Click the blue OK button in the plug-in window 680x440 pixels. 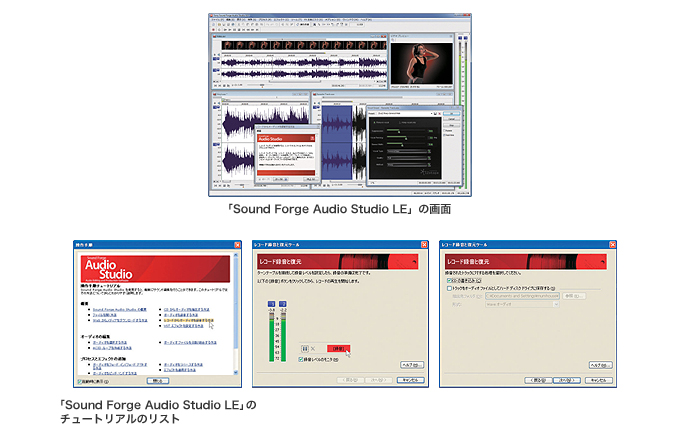(x=451, y=114)
